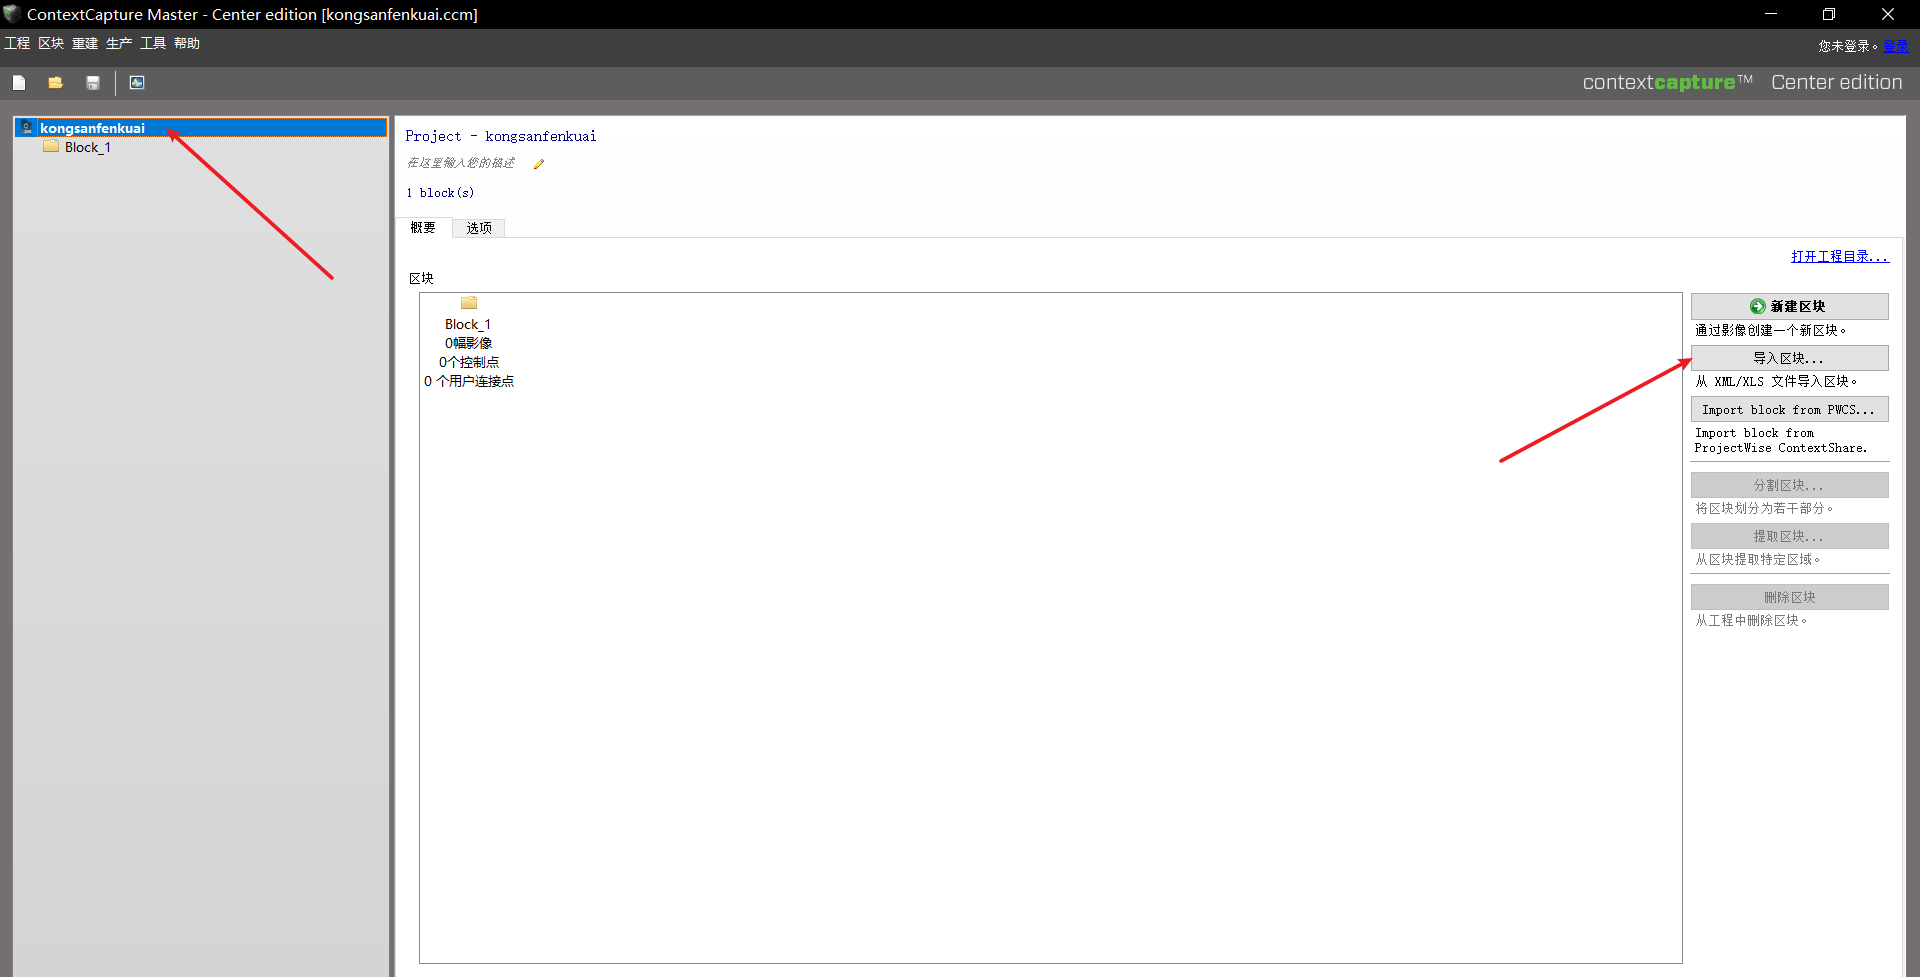Click the pencil icon to edit description

point(539,164)
